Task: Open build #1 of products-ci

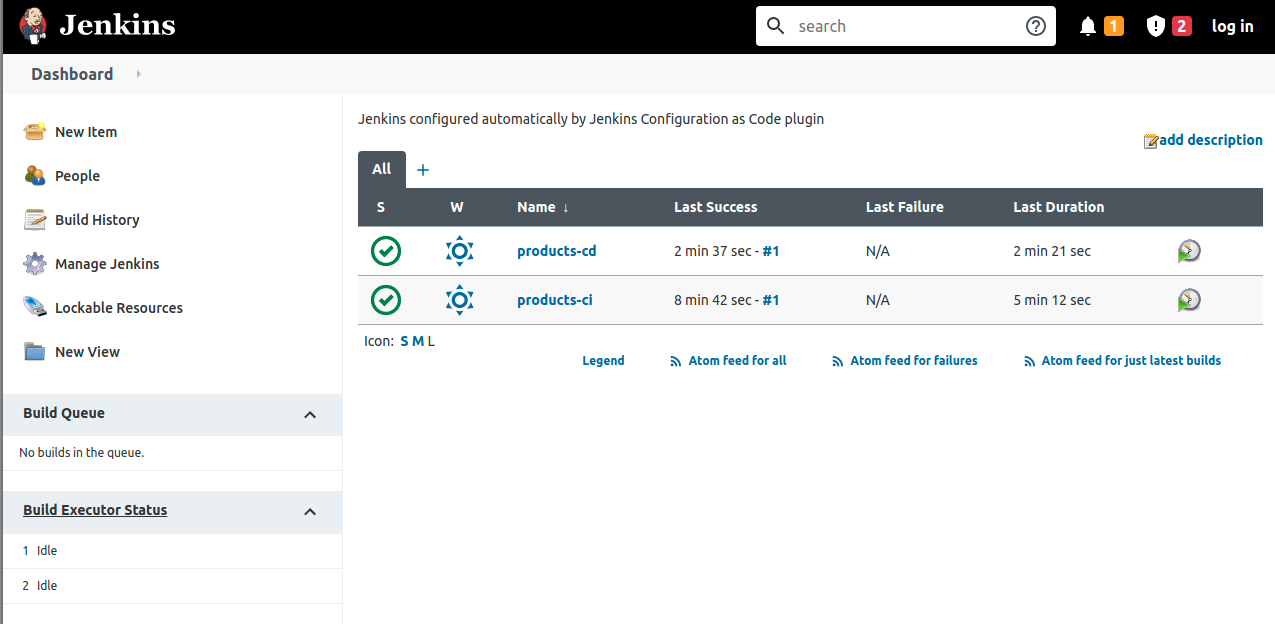Action: [771, 300]
